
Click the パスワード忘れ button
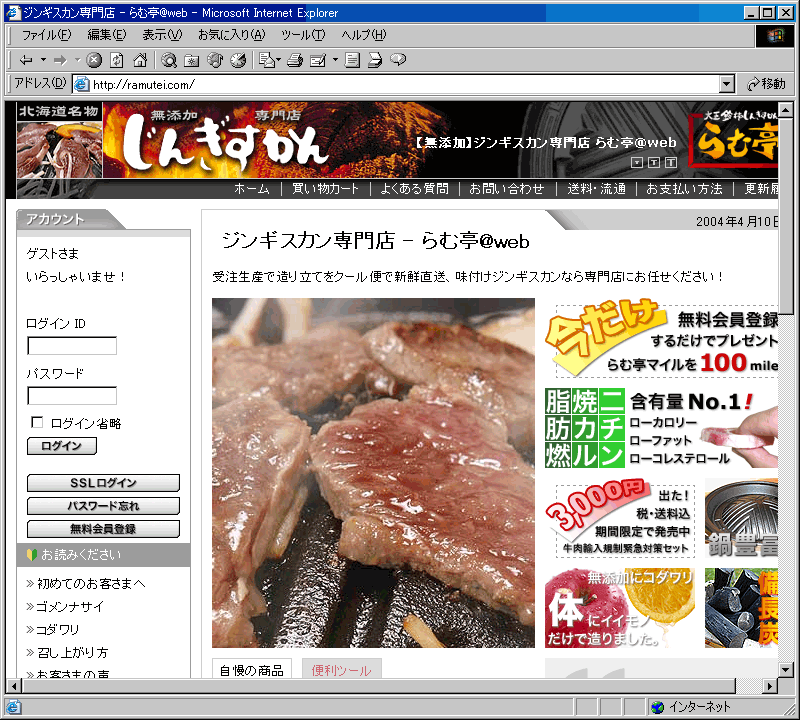click(x=103, y=506)
